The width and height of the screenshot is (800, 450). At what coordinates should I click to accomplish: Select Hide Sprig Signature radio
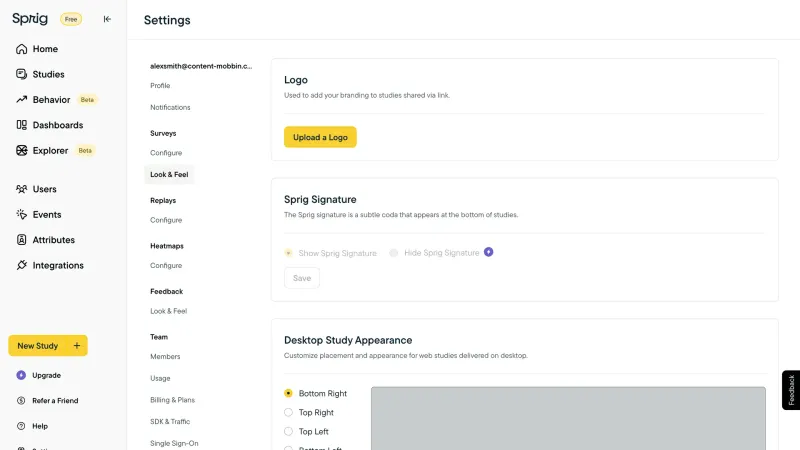coord(393,253)
